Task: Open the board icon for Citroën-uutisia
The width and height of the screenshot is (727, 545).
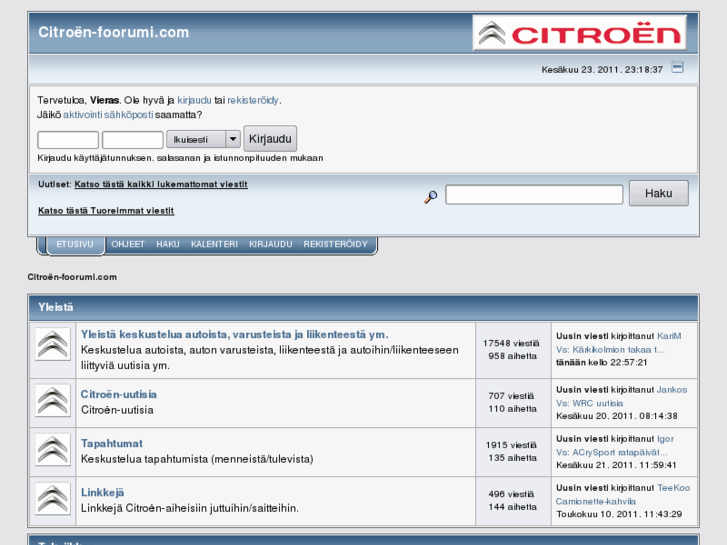Action: (53, 400)
